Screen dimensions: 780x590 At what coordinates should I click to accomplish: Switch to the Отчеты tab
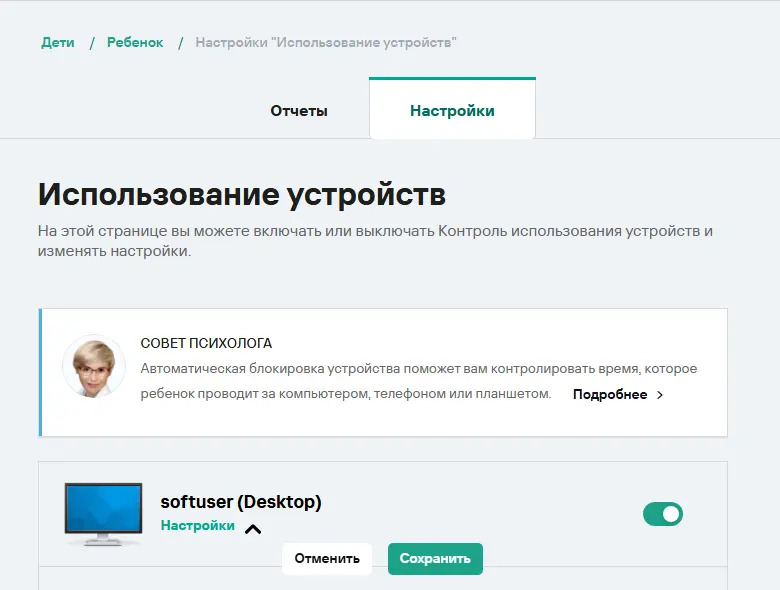click(299, 110)
